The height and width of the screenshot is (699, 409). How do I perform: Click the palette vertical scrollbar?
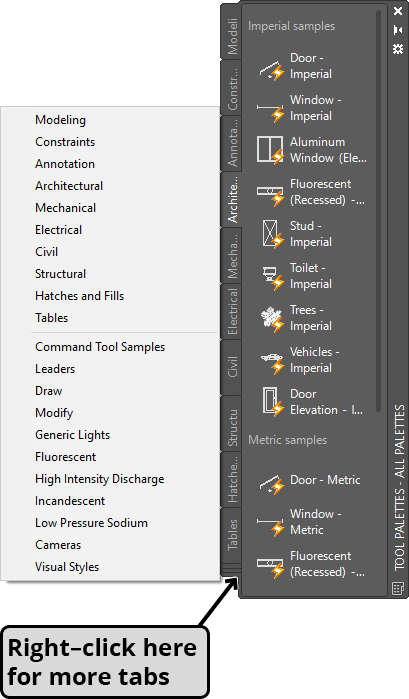(379, 212)
